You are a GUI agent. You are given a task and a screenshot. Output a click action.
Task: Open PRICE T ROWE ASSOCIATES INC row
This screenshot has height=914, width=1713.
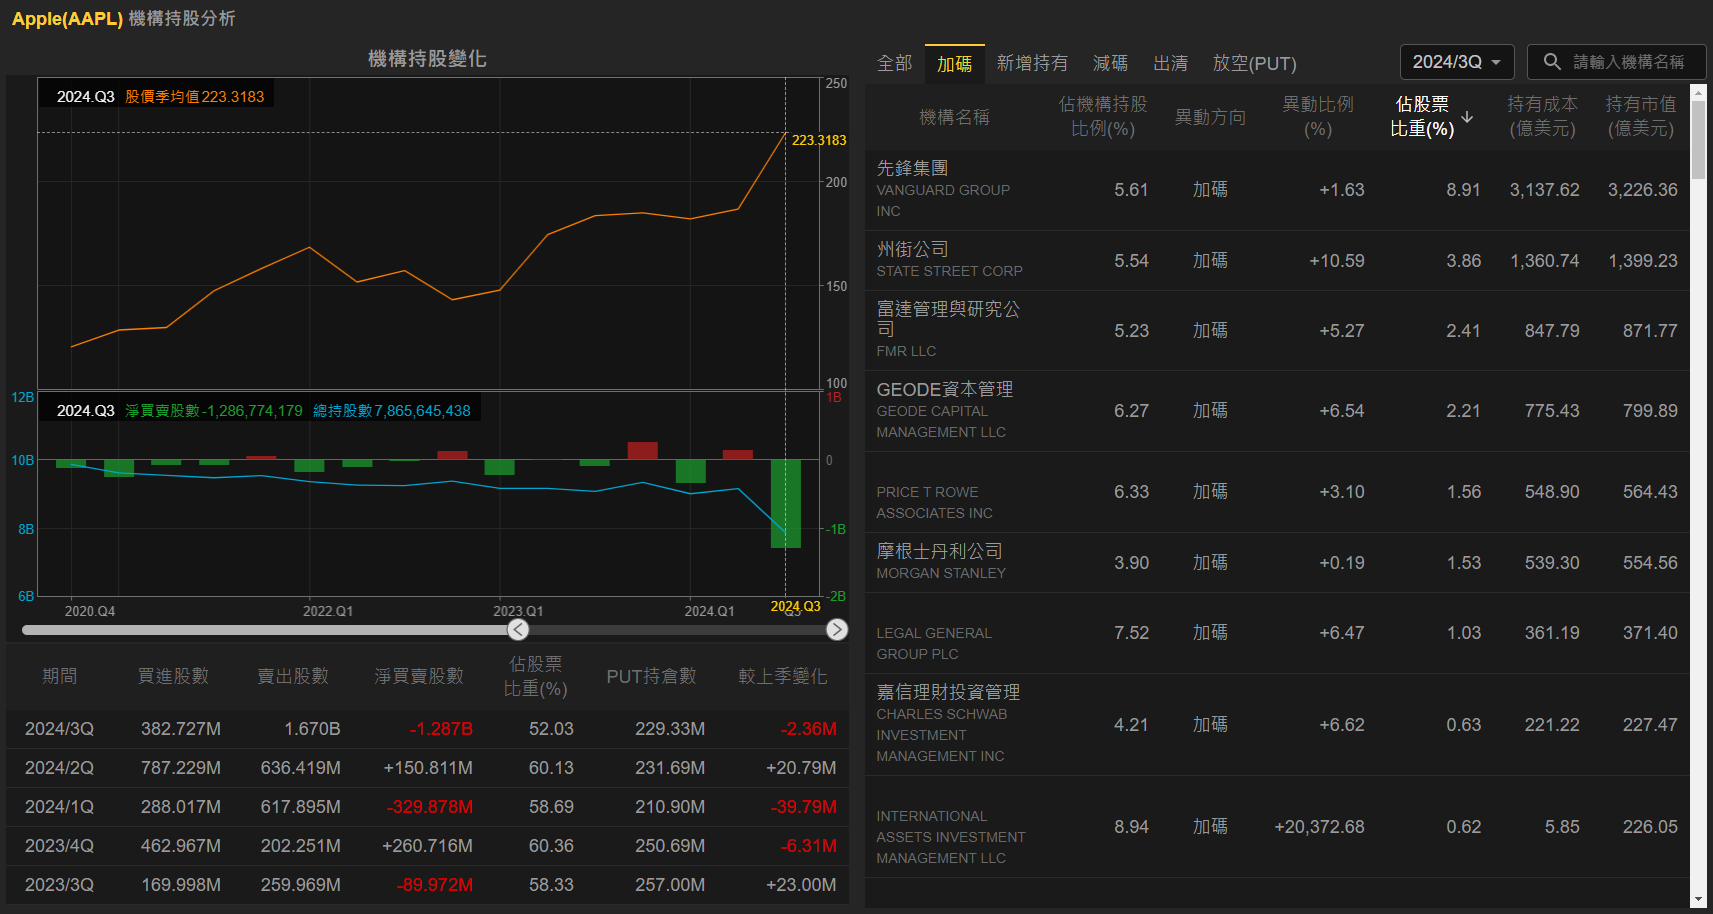[1277, 492]
